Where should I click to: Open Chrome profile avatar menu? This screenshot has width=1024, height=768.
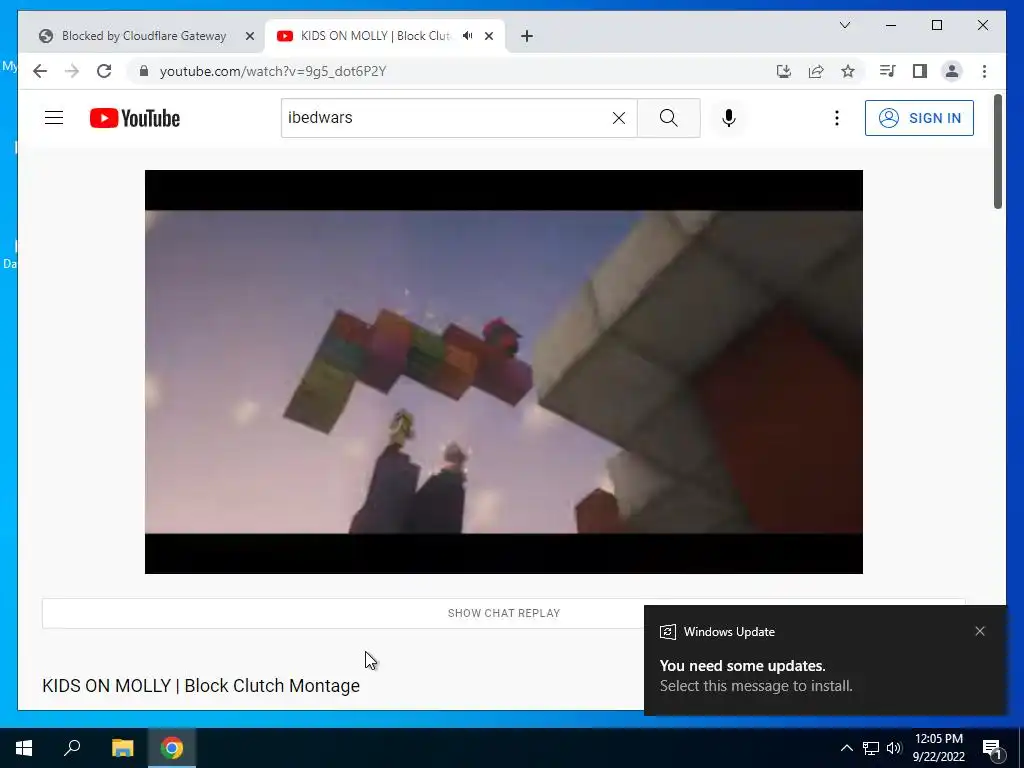pos(952,71)
